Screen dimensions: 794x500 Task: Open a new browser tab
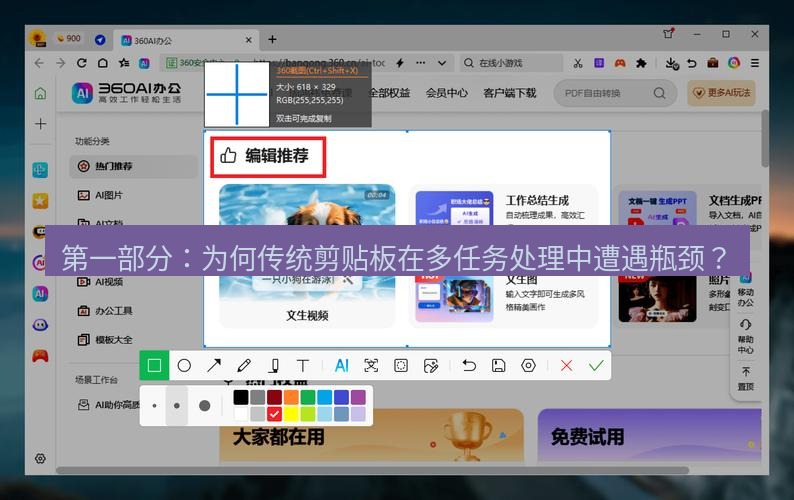272,40
